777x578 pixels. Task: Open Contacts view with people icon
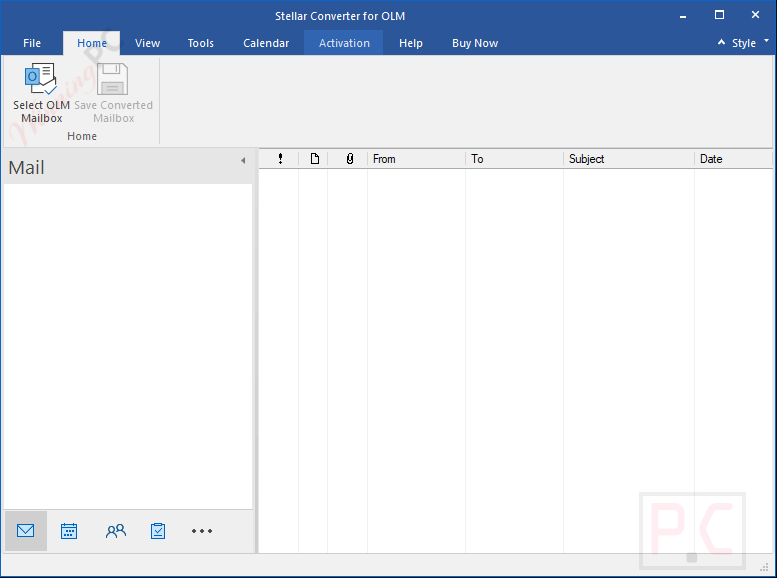[115, 531]
